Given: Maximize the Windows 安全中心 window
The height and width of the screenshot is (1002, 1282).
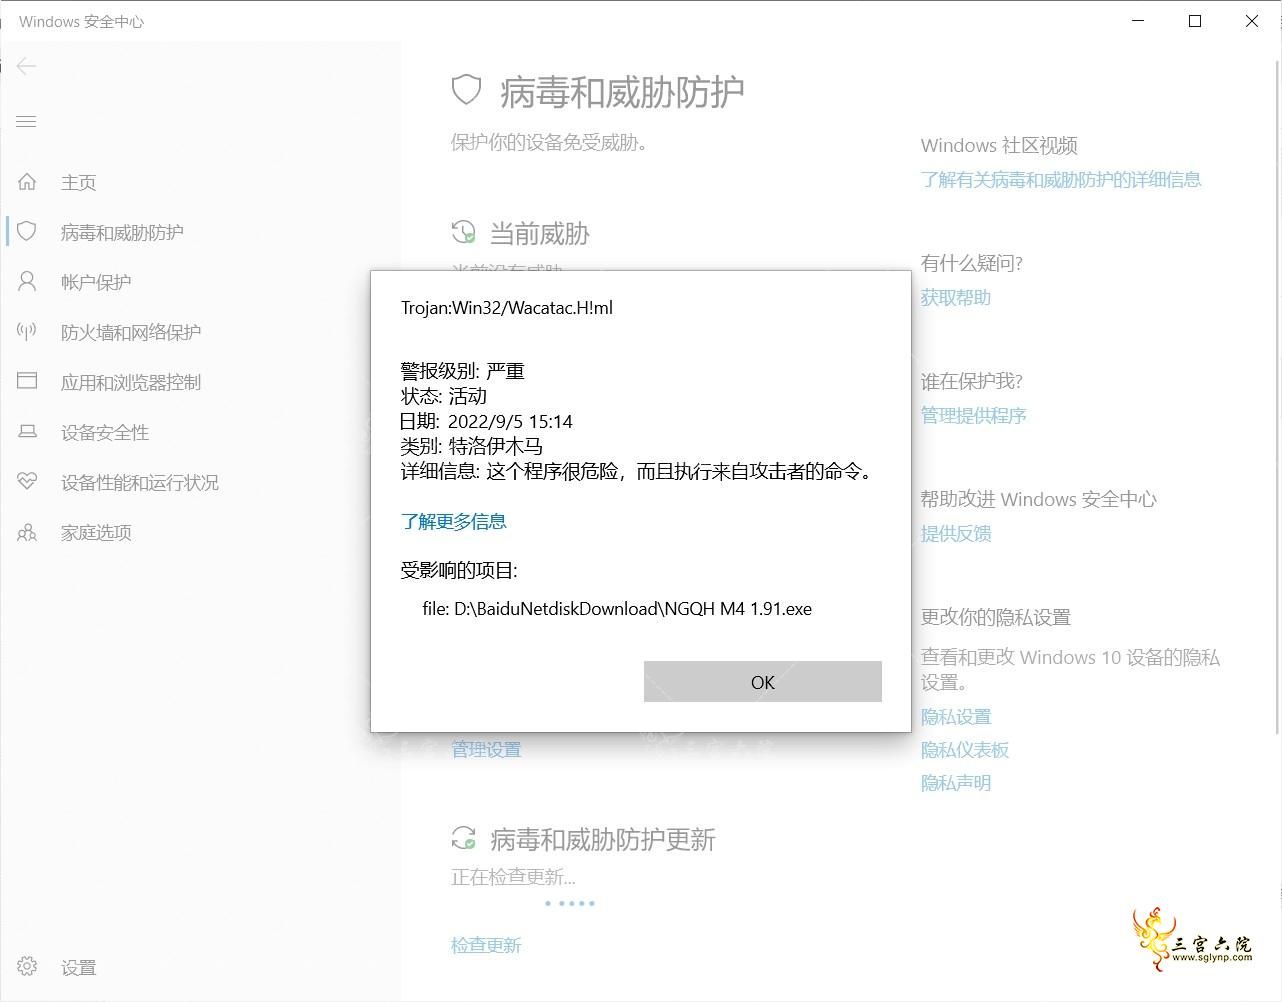Looking at the screenshot, I should (x=1194, y=21).
